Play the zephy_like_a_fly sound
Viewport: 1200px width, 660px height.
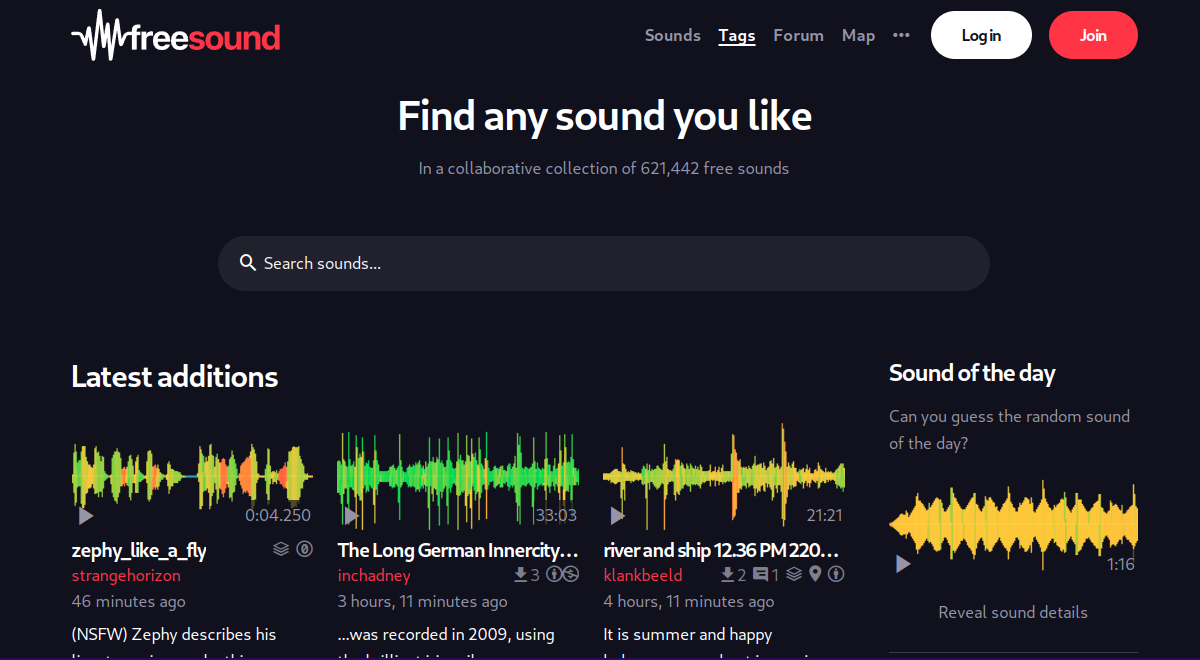(85, 516)
